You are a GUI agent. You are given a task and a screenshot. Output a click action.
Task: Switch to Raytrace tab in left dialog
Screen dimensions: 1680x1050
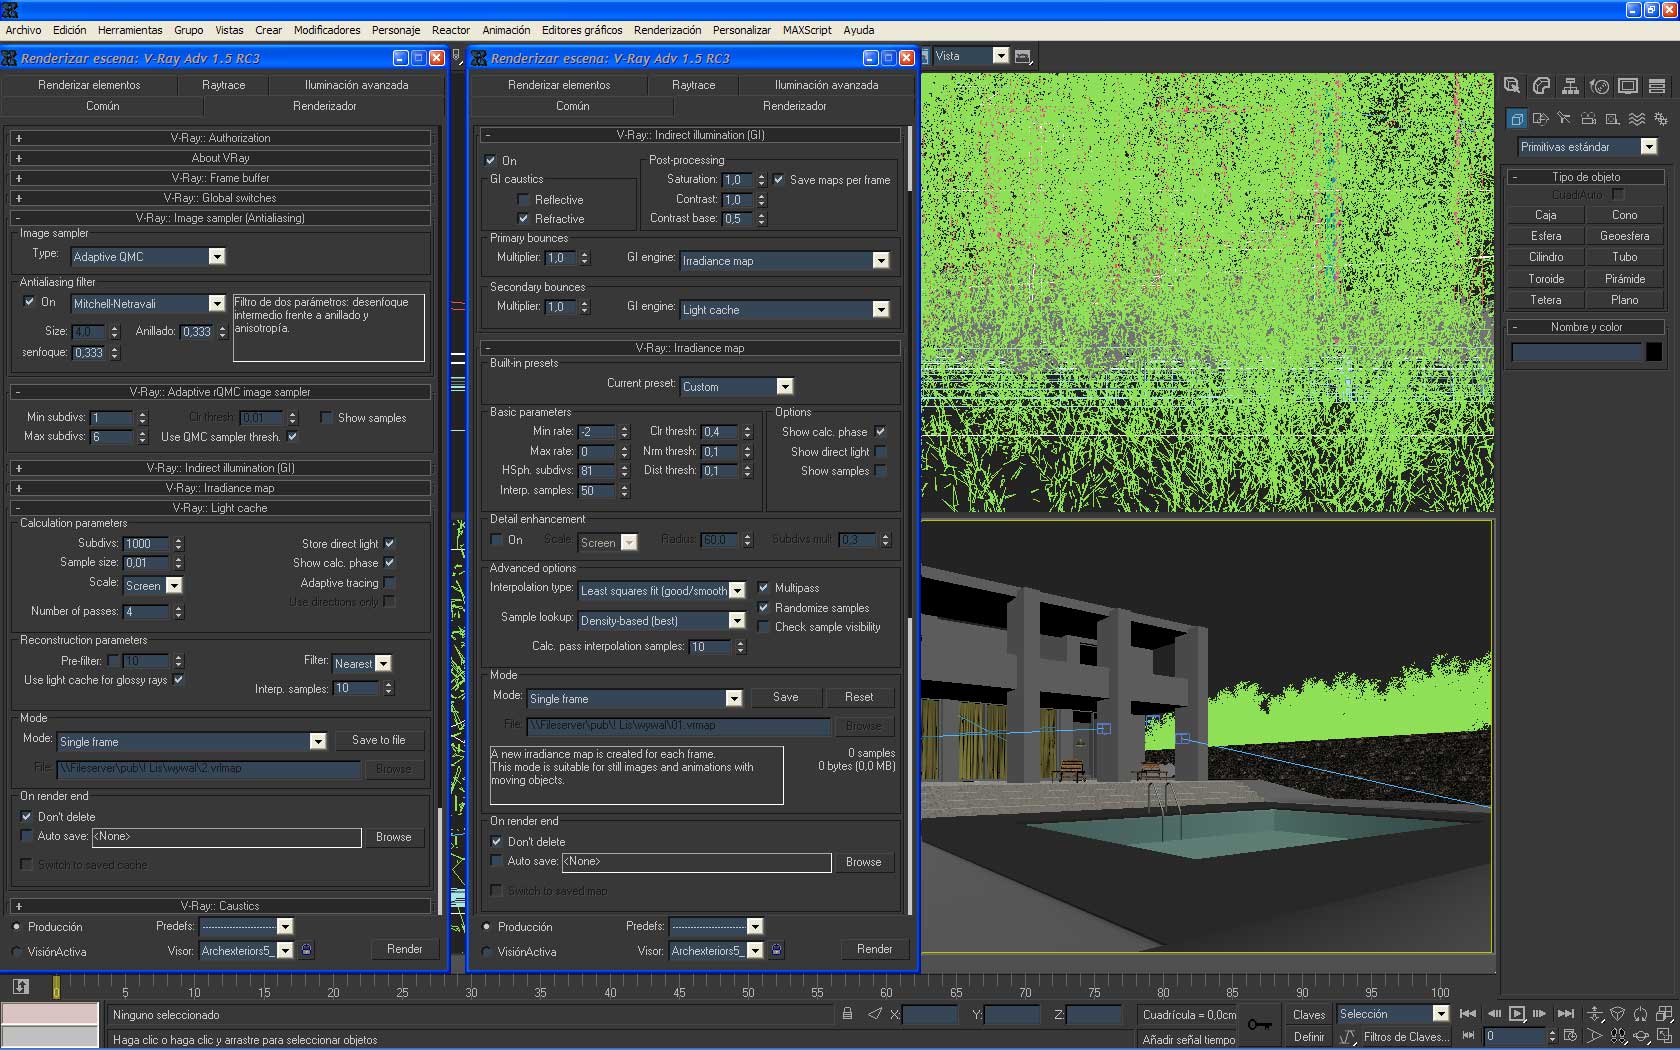tap(223, 85)
